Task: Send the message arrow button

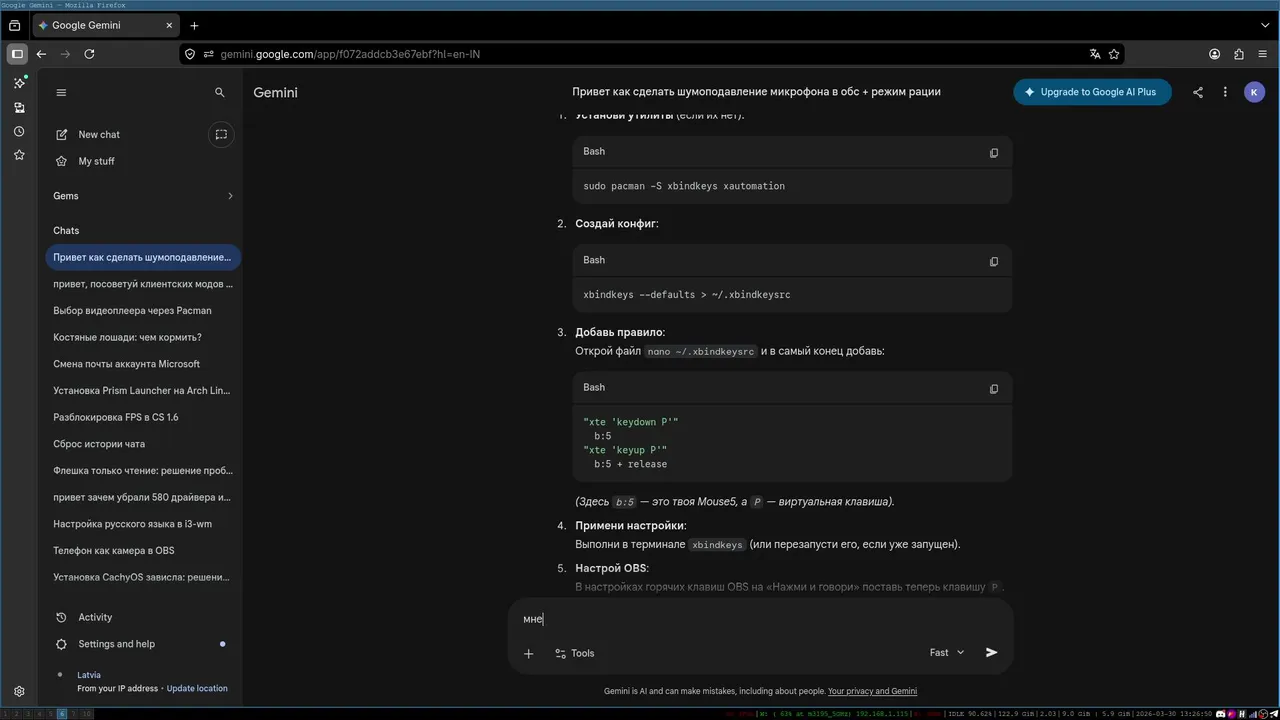Action: (x=991, y=652)
